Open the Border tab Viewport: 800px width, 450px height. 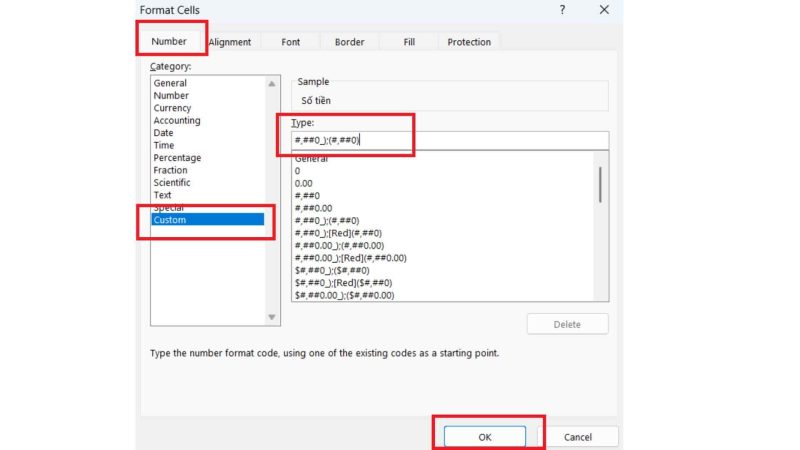349,42
